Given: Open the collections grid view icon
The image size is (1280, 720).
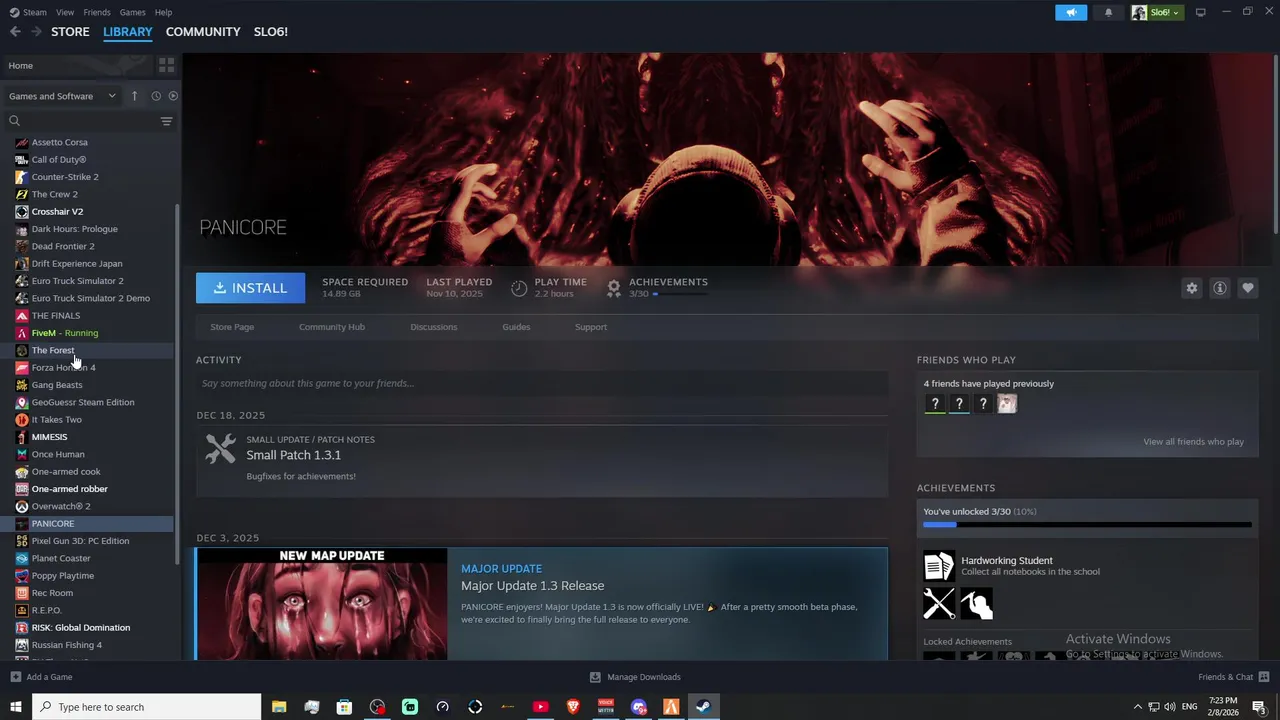Looking at the screenshot, I should click(x=166, y=65).
